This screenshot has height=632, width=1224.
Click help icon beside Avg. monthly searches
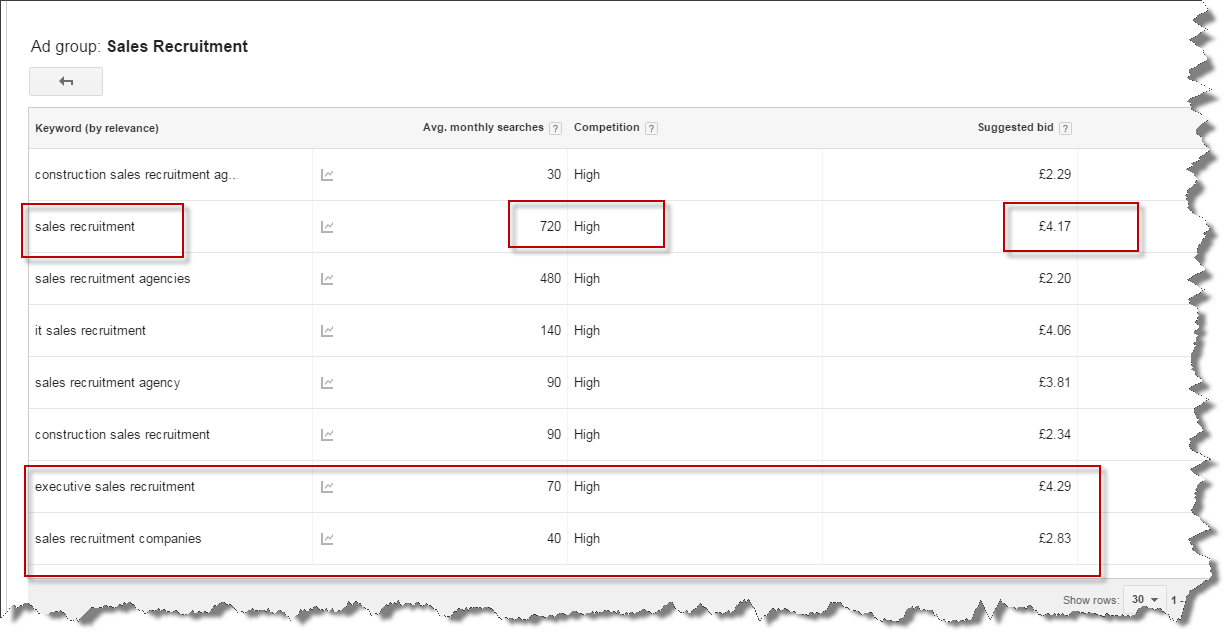[555, 128]
